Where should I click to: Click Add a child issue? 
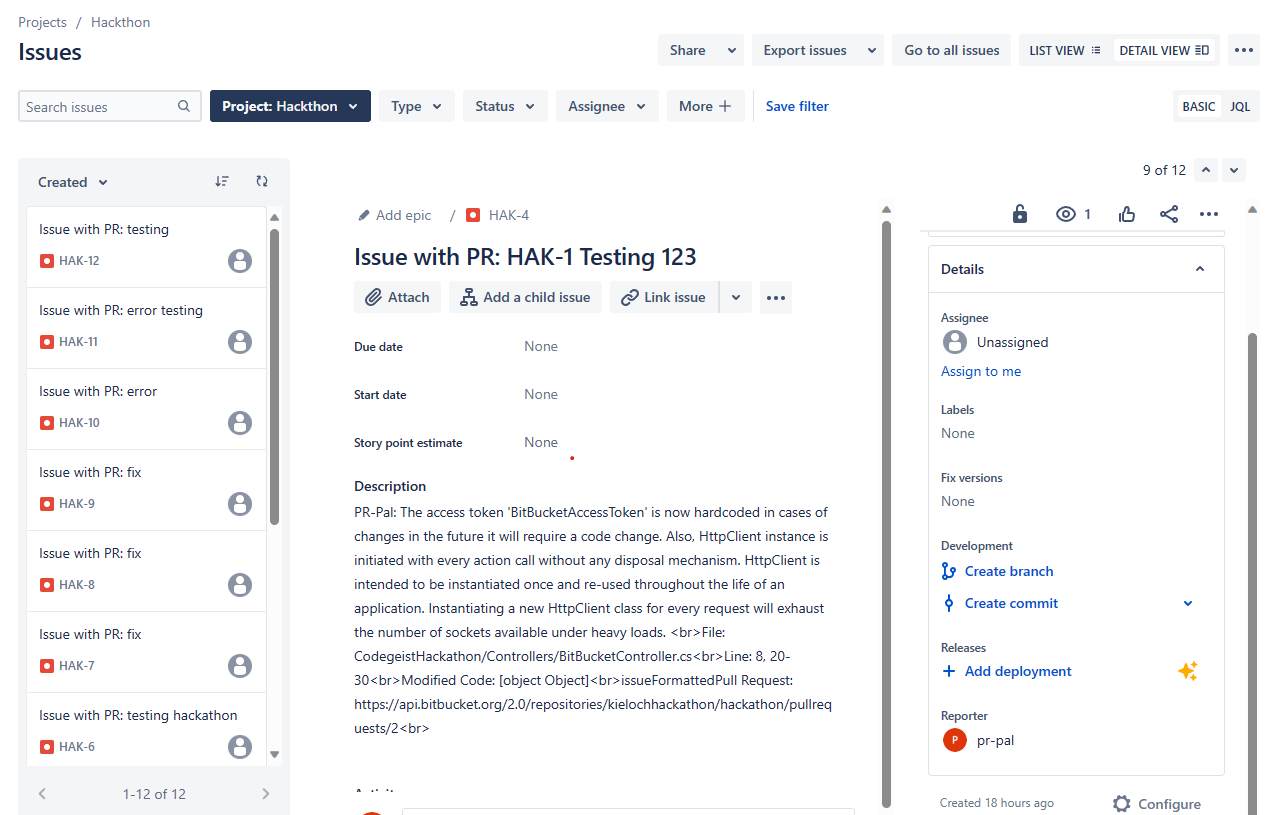pyautogui.click(x=525, y=297)
